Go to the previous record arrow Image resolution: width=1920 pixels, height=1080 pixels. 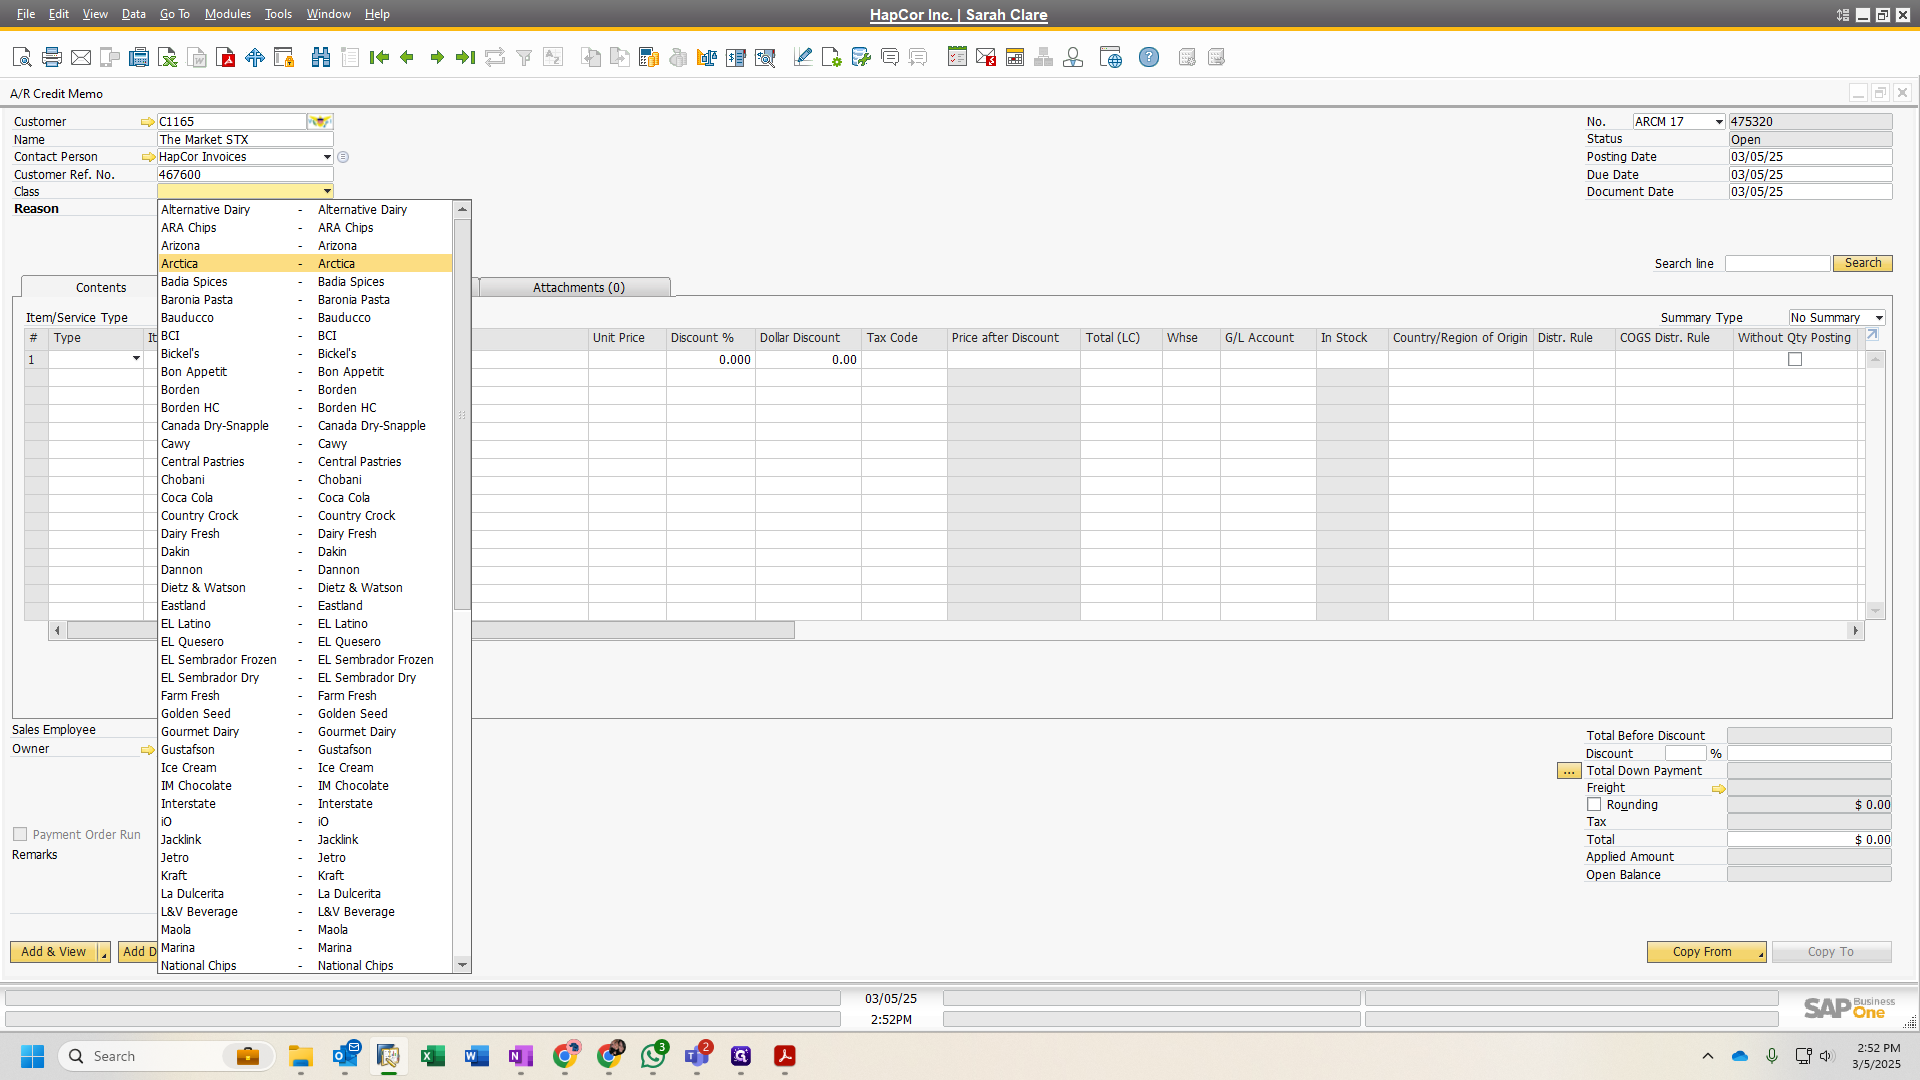[x=407, y=58]
